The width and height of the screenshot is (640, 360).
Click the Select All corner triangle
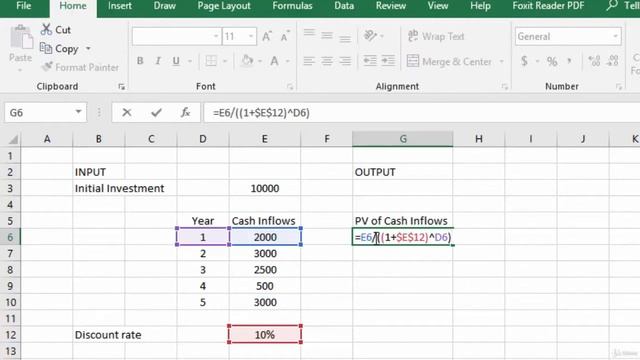click(13, 140)
